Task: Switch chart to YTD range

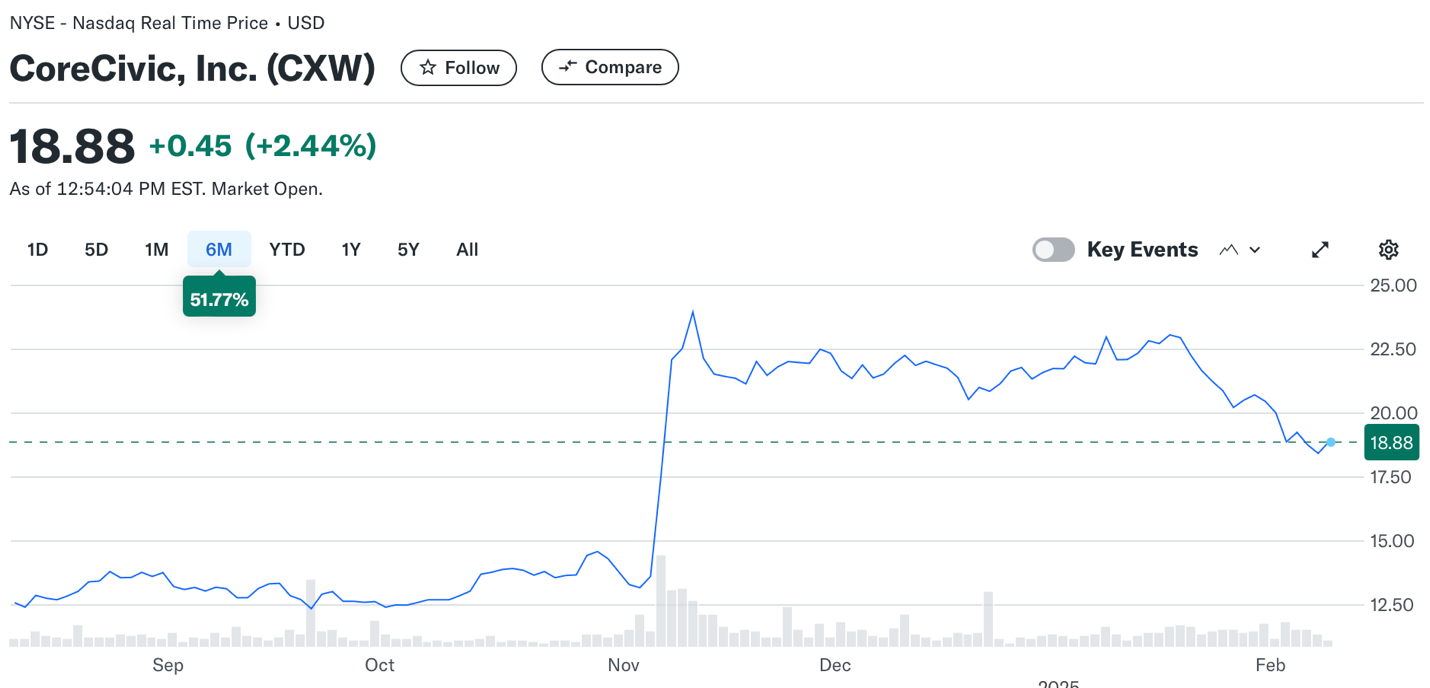Action: pos(287,250)
